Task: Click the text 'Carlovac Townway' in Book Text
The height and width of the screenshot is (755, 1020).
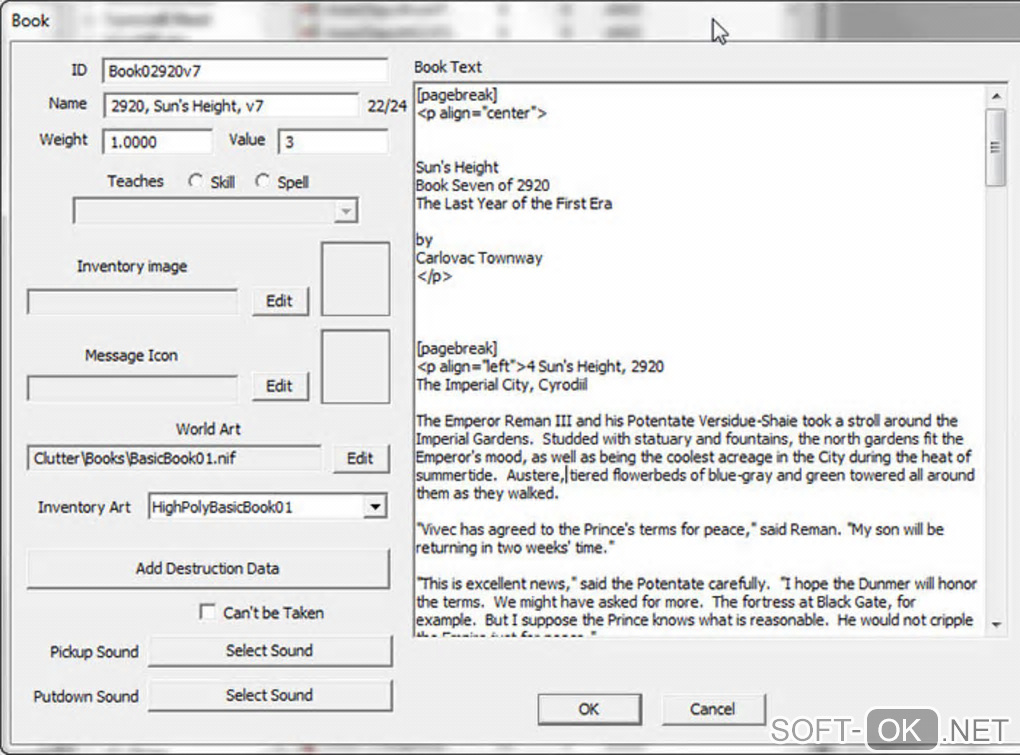Action: tap(479, 258)
